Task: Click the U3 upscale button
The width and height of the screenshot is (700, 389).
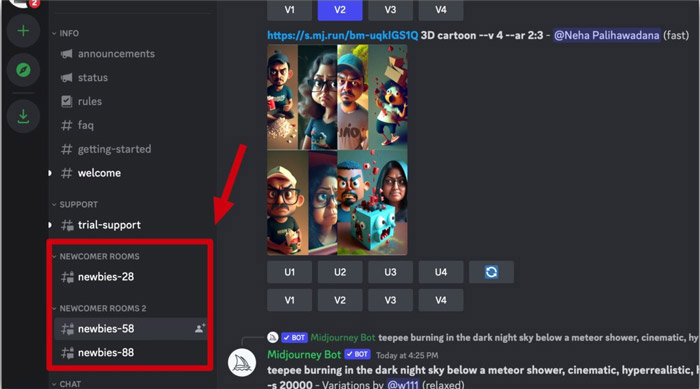Action: coord(390,272)
